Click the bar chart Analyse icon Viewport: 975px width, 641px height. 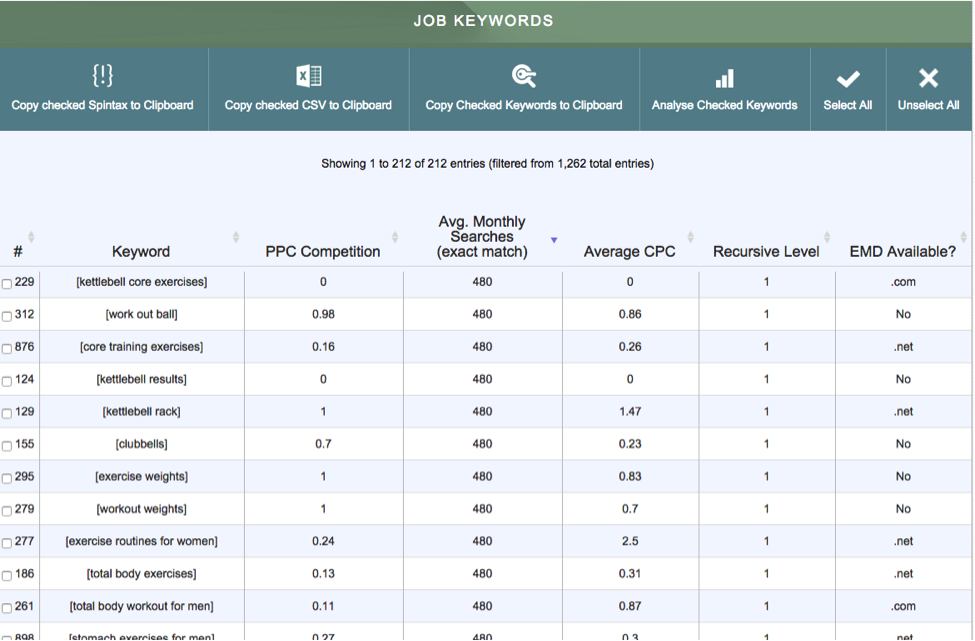point(724,78)
